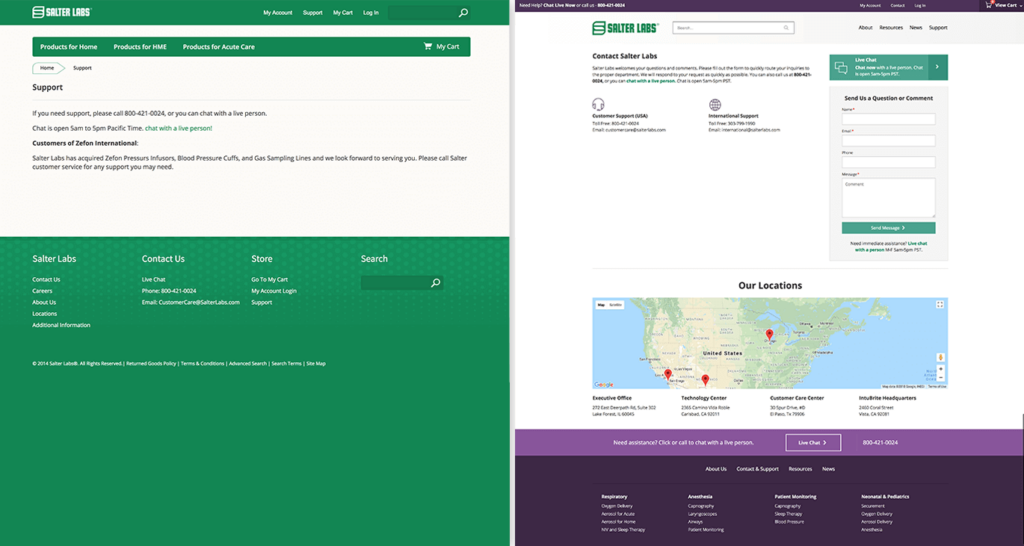Click the 'Executive Office' location heading
The width and height of the screenshot is (1024, 546).
click(612, 398)
